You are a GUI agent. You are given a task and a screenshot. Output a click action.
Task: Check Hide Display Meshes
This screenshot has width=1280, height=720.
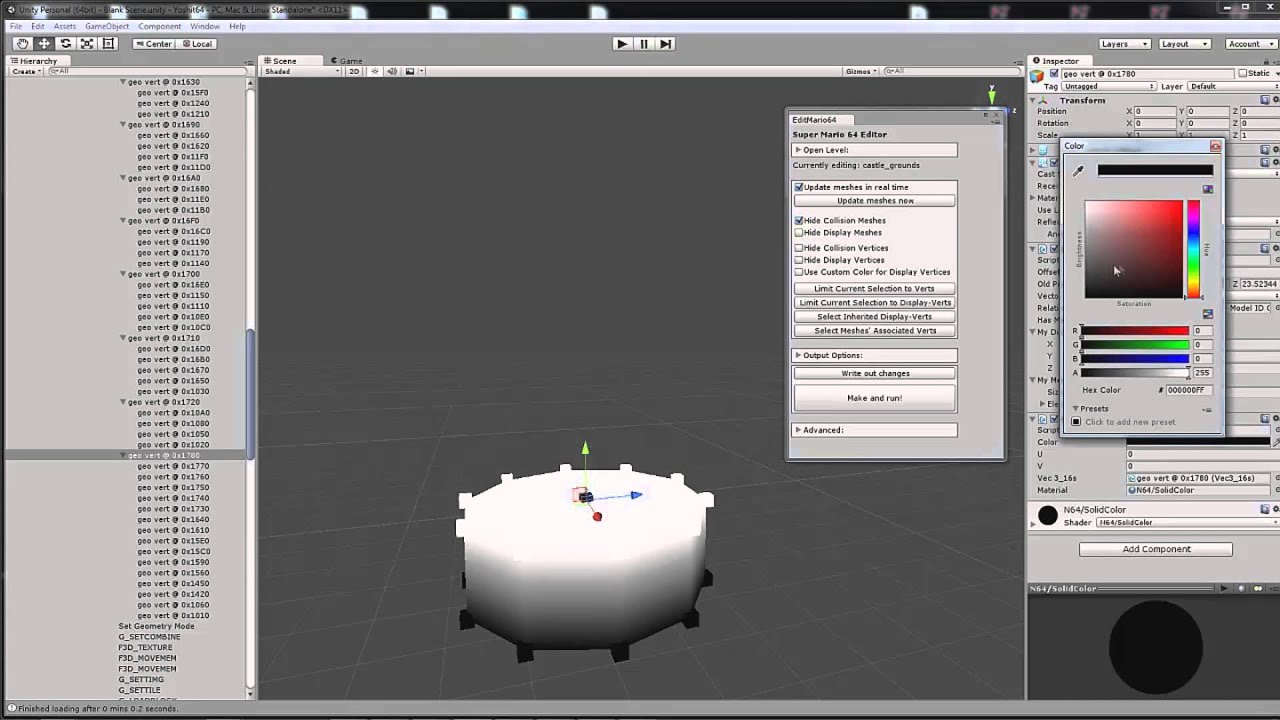(799, 233)
